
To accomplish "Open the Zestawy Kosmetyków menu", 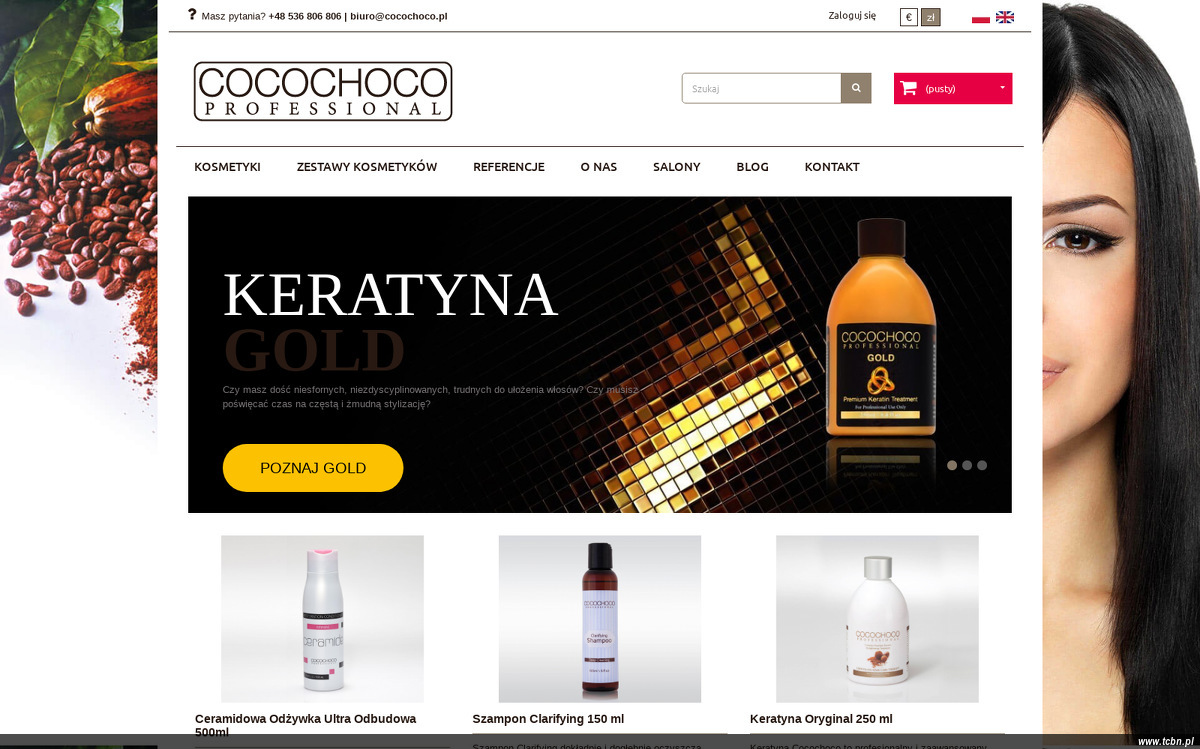I will coord(367,167).
